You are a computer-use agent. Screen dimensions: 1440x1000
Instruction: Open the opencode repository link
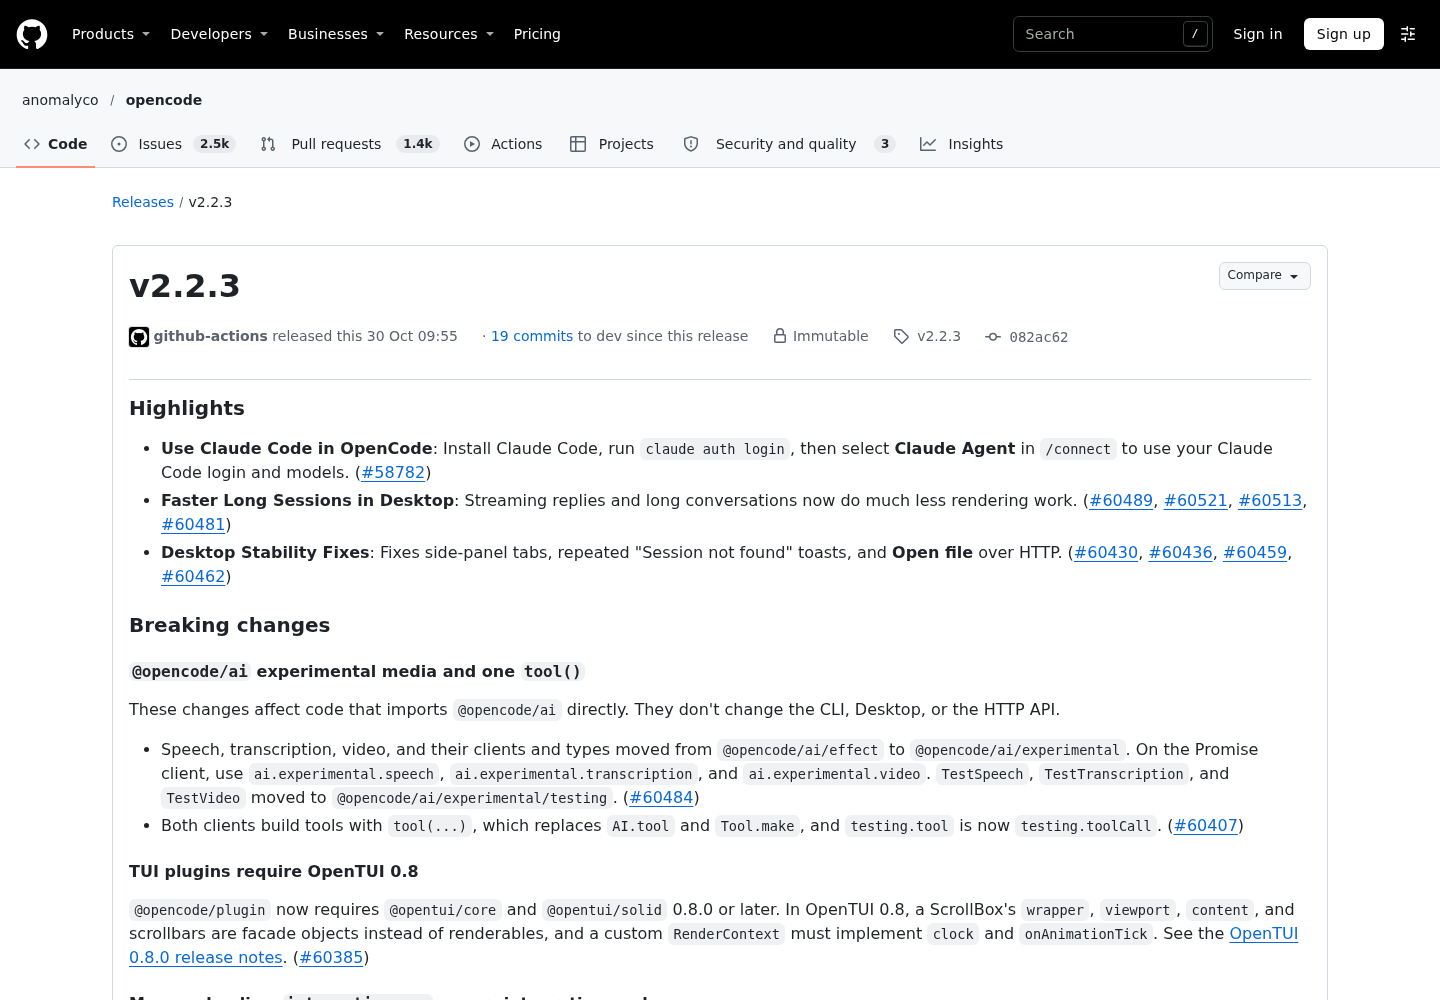pos(164,100)
